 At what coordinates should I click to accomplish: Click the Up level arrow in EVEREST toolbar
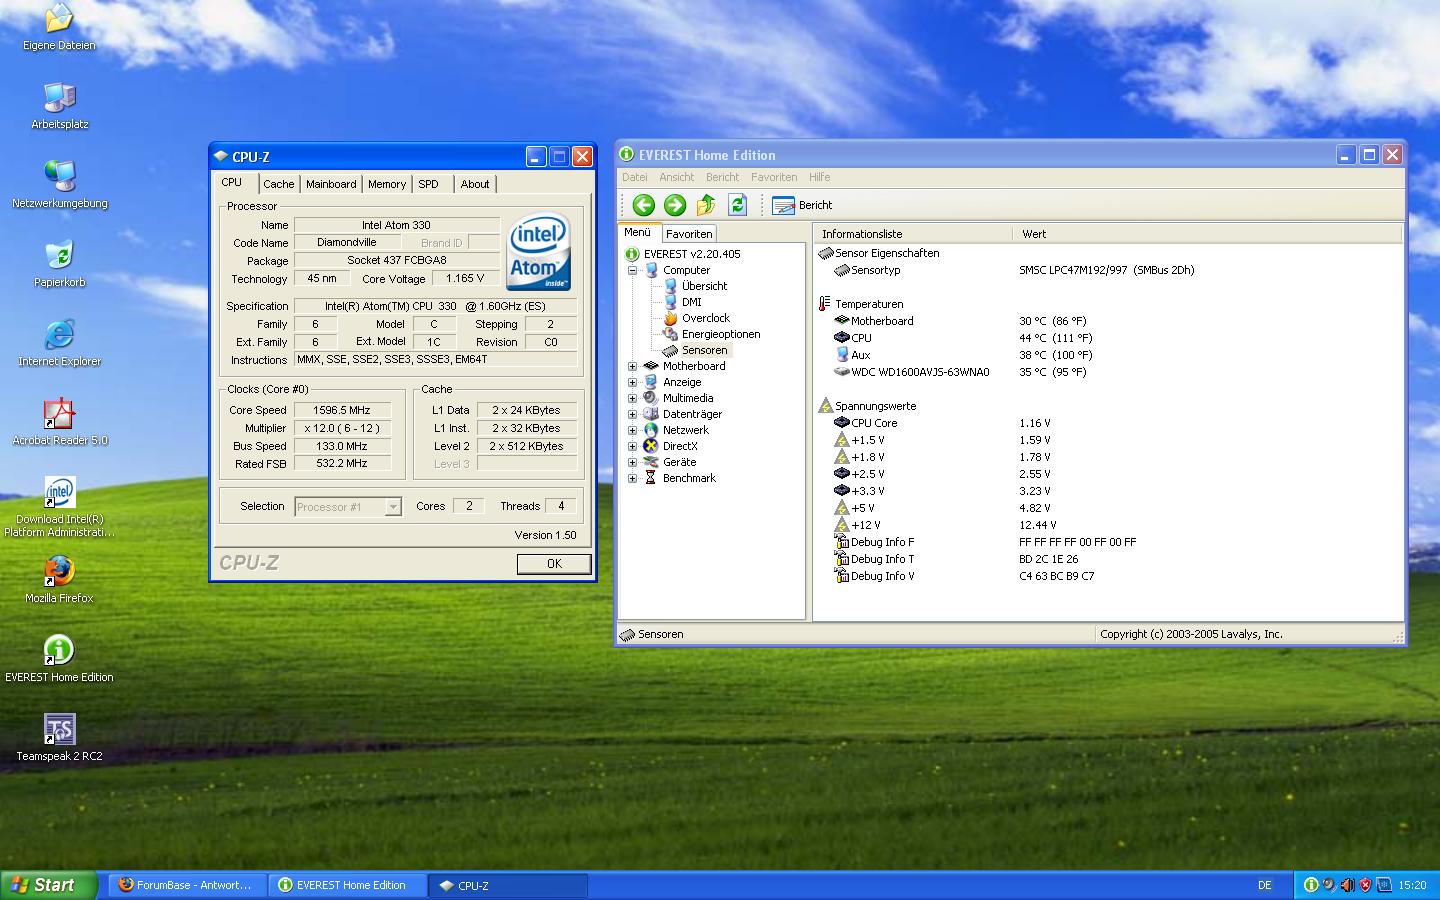(x=706, y=205)
